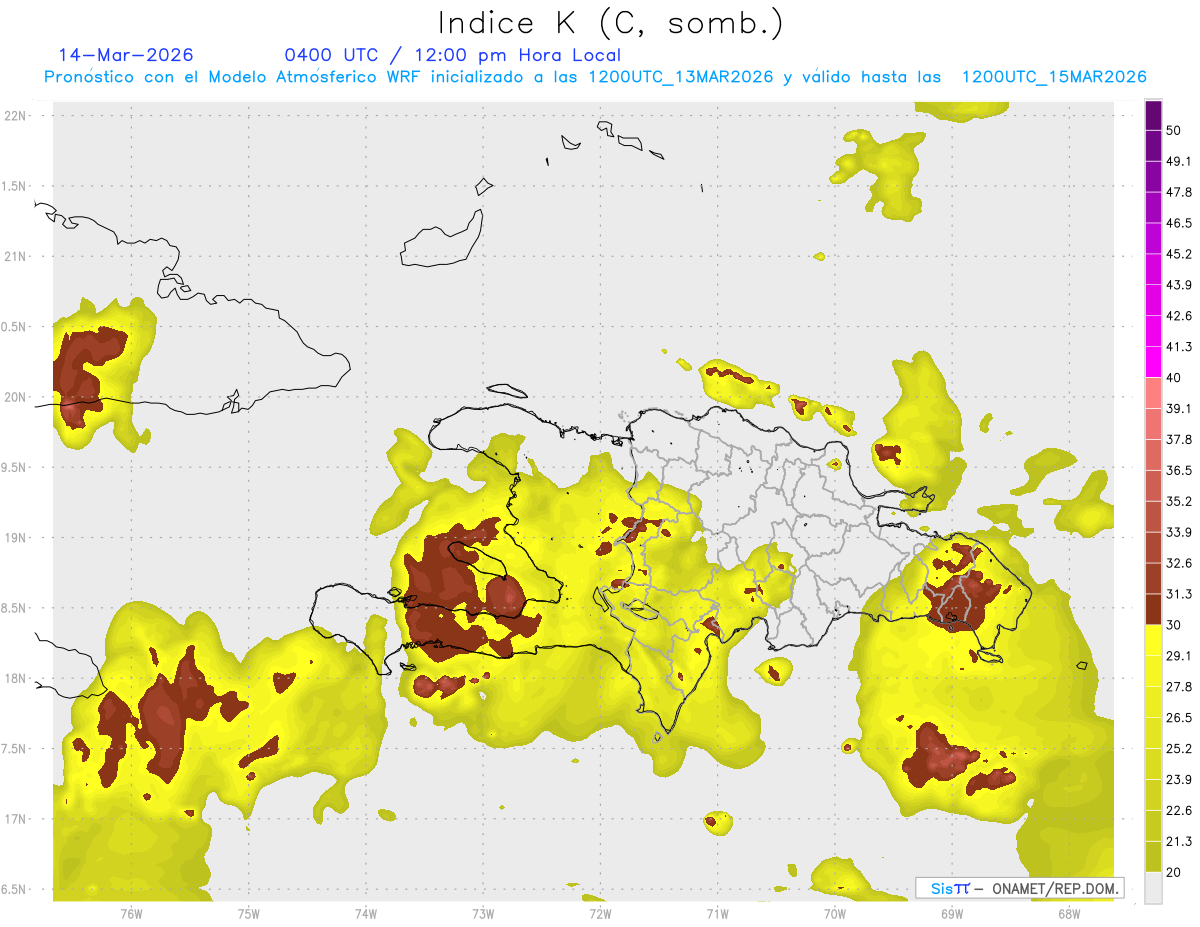This screenshot has width=1200, height=927.
Task: Click the '46.5' color scale value
Action: pyautogui.click(x=1179, y=224)
